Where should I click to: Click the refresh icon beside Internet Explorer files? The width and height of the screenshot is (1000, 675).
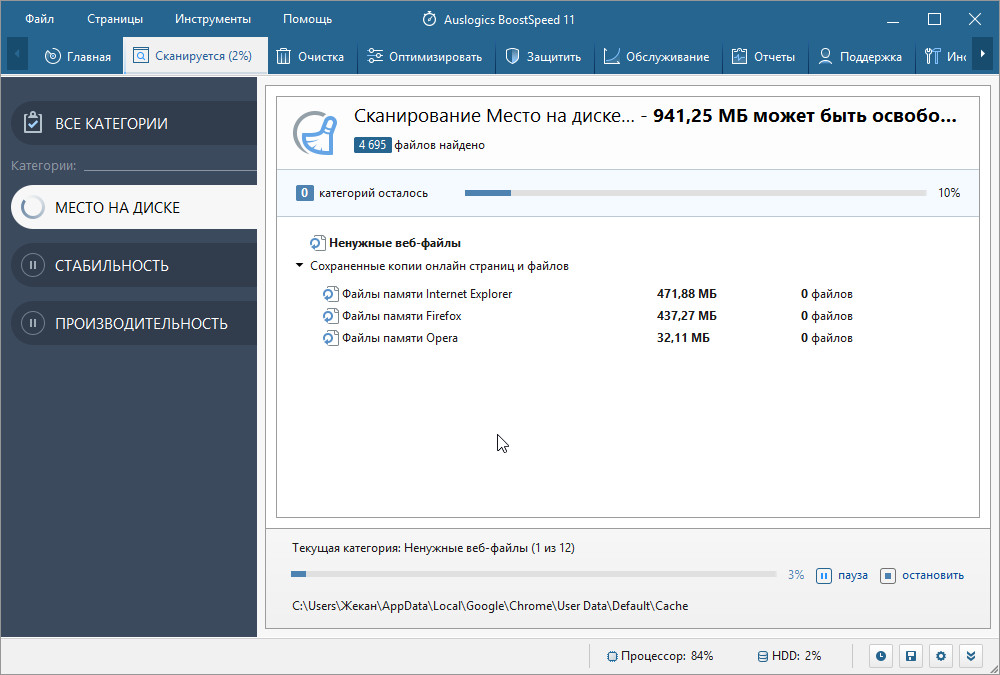click(x=330, y=294)
